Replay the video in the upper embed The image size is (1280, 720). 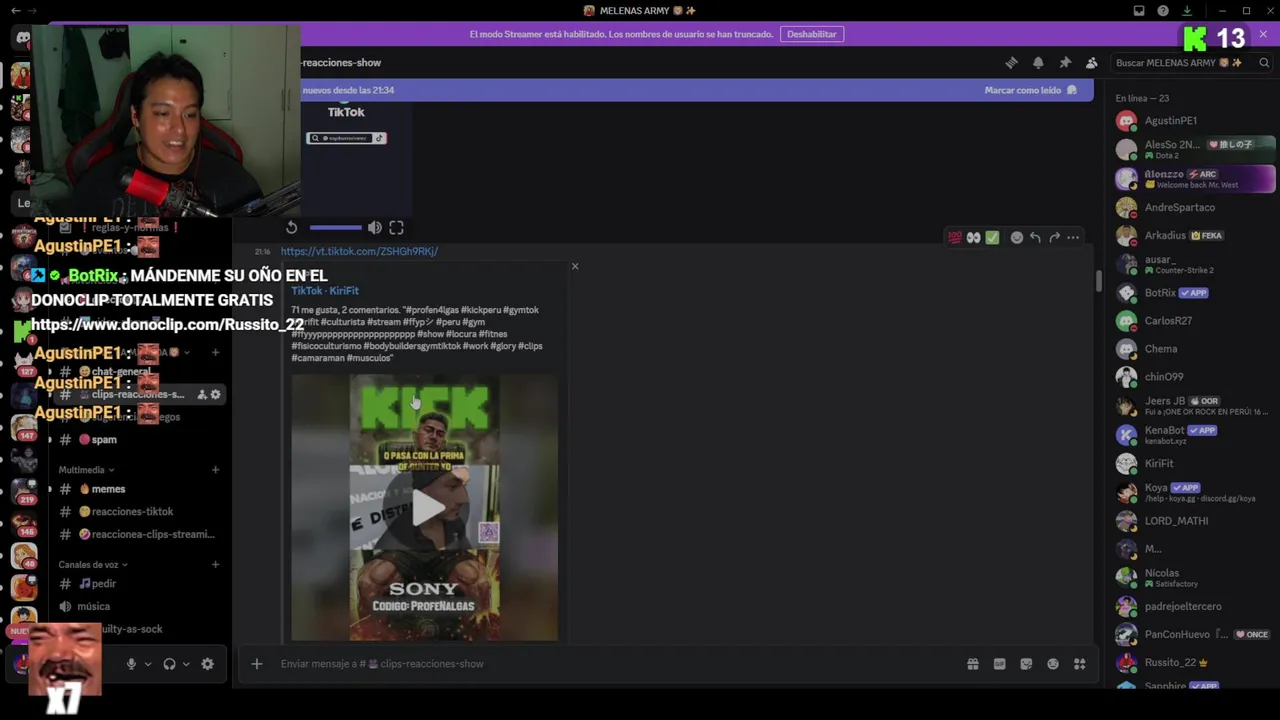291,228
